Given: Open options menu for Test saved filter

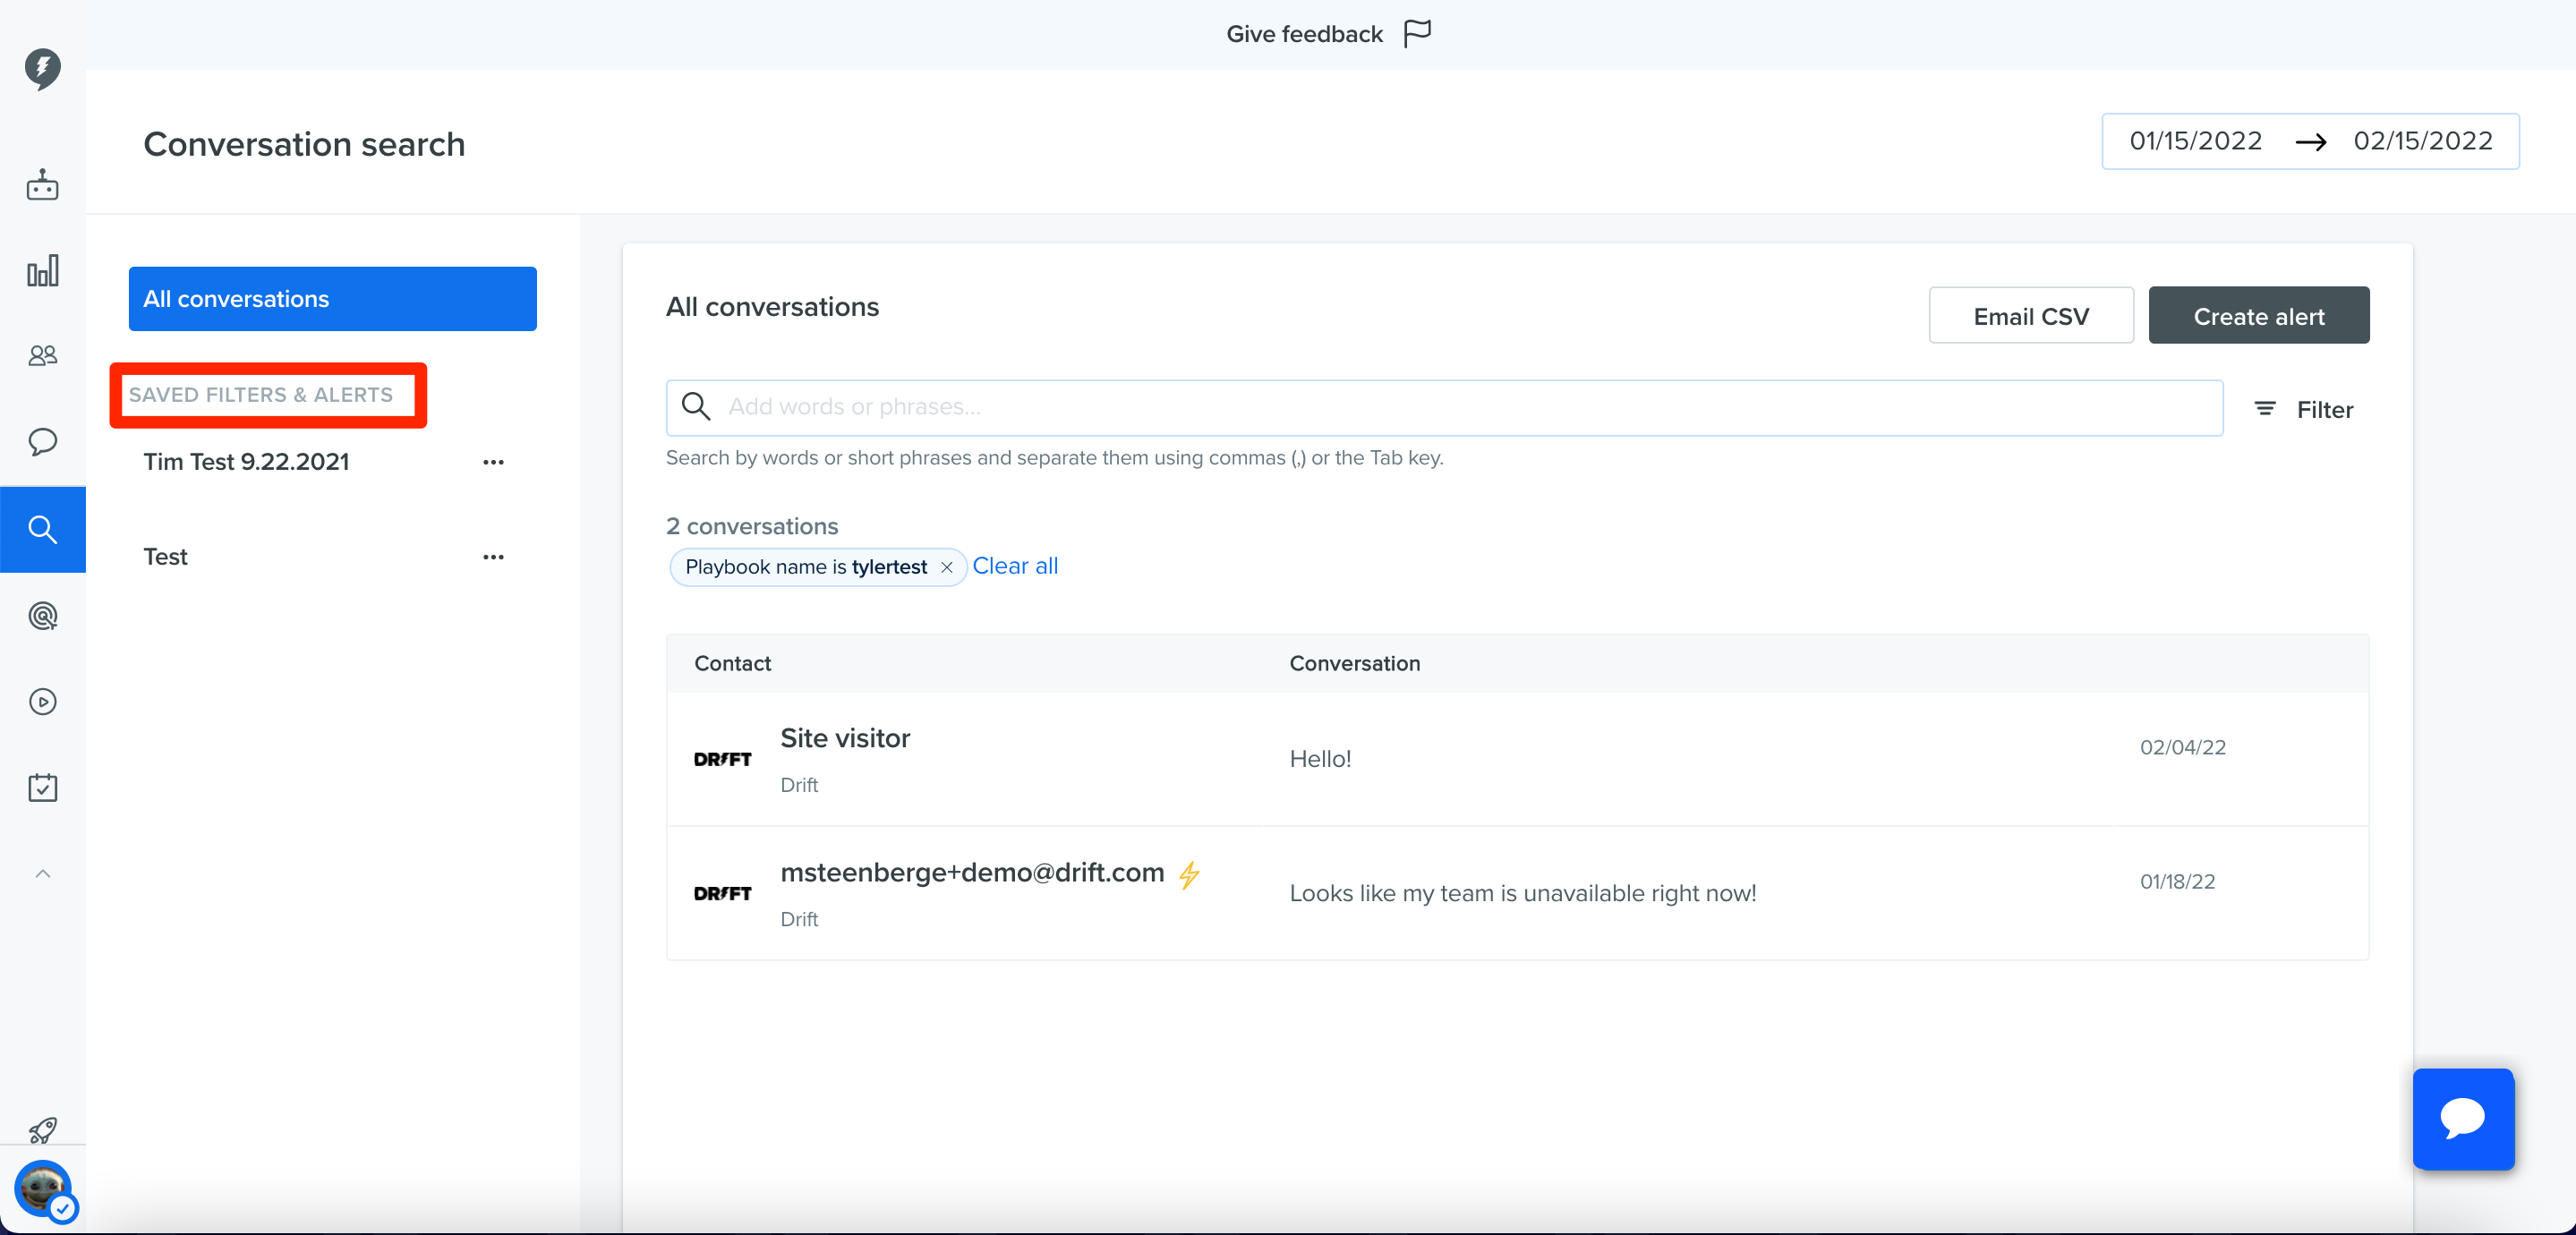Looking at the screenshot, I should 493,557.
